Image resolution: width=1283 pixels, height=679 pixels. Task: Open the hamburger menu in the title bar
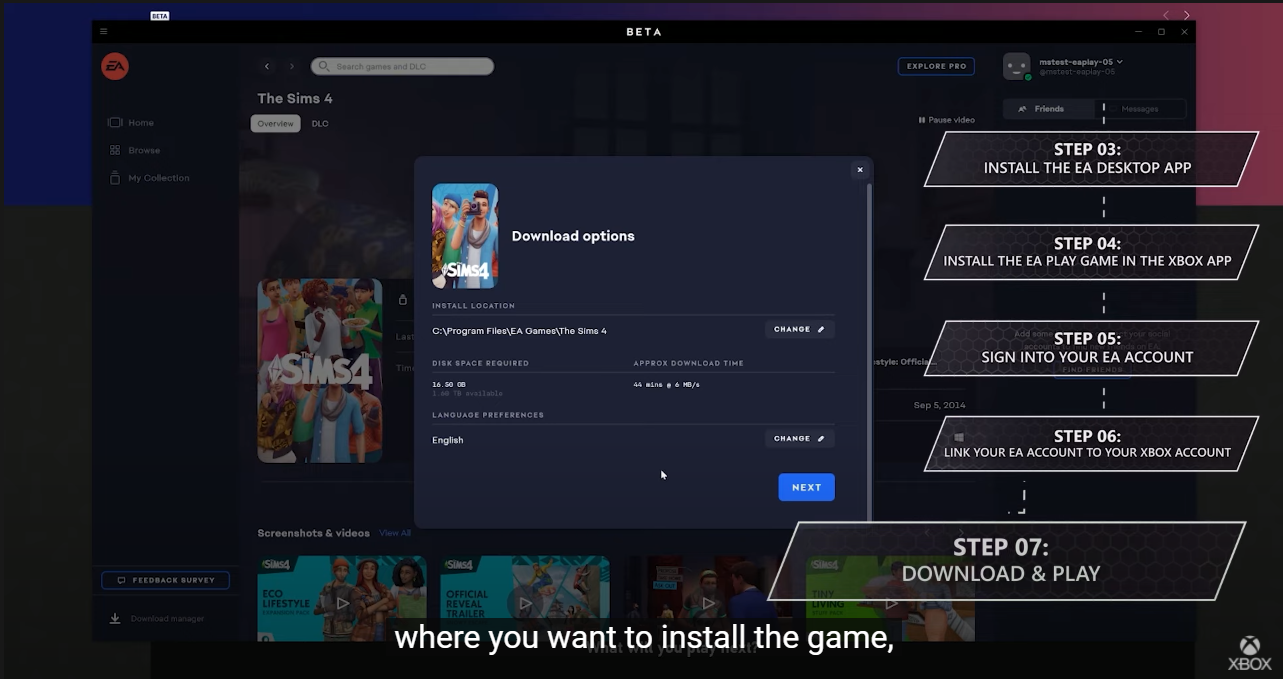[103, 32]
